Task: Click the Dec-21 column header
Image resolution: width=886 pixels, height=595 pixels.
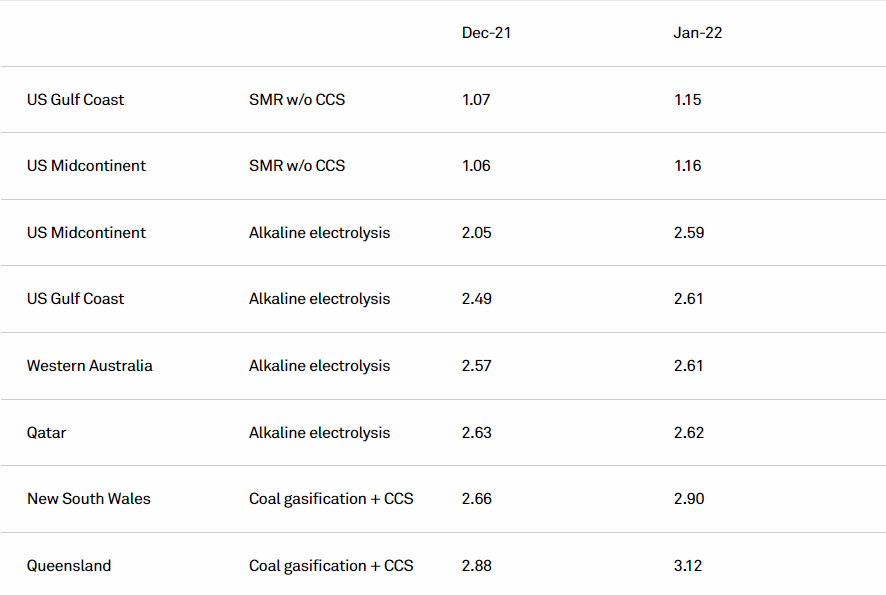Action: click(486, 33)
